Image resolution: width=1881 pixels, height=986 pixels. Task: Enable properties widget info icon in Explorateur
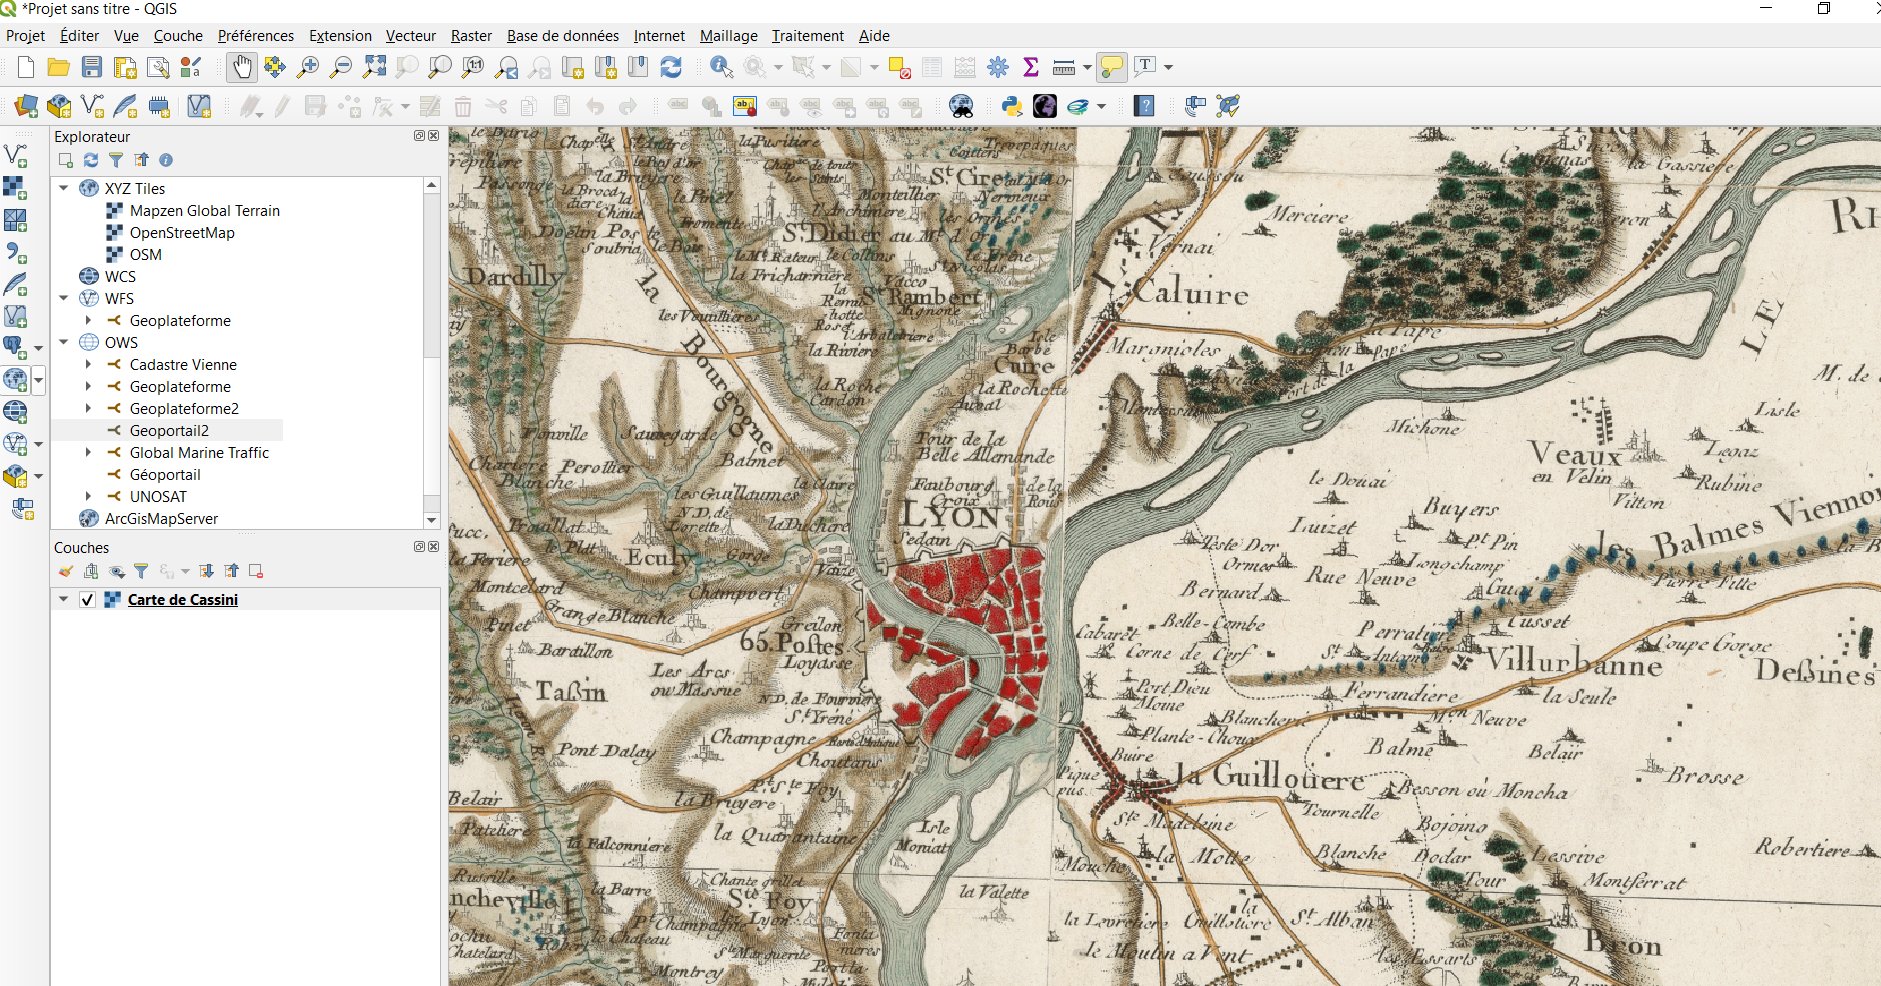166,160
